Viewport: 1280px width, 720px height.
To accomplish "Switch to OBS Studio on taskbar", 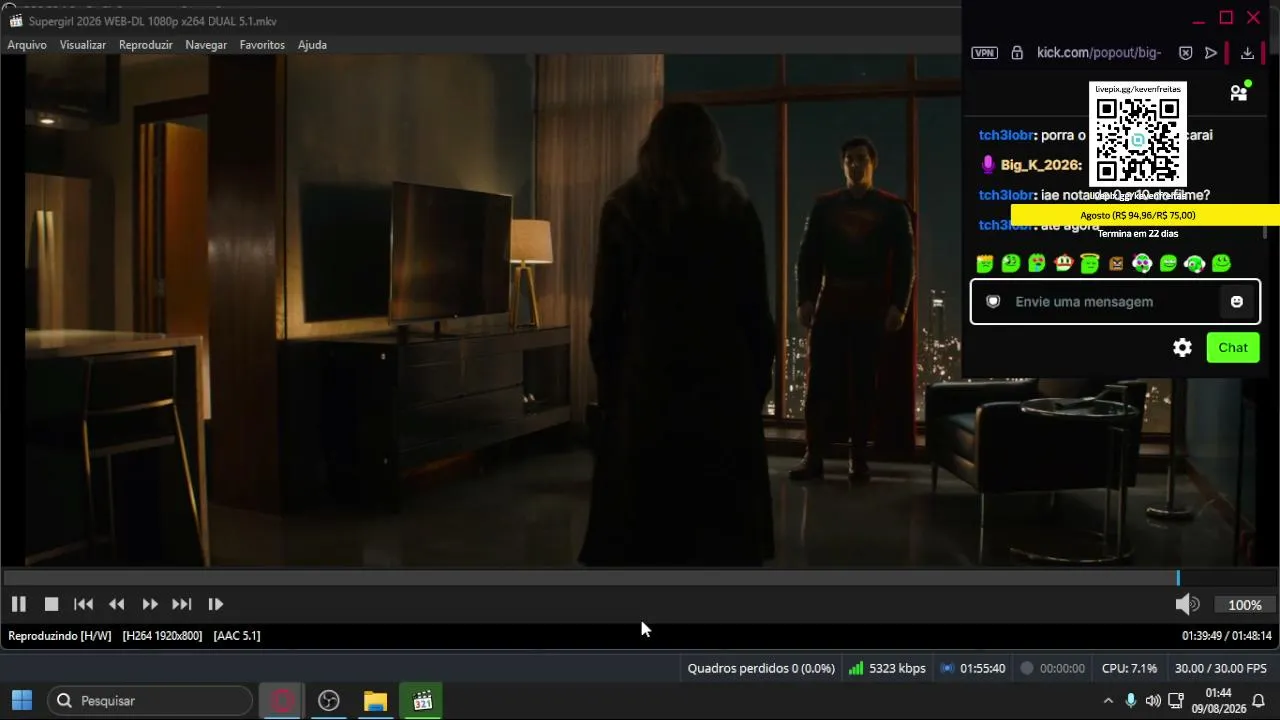I will (x=329, y=701).
